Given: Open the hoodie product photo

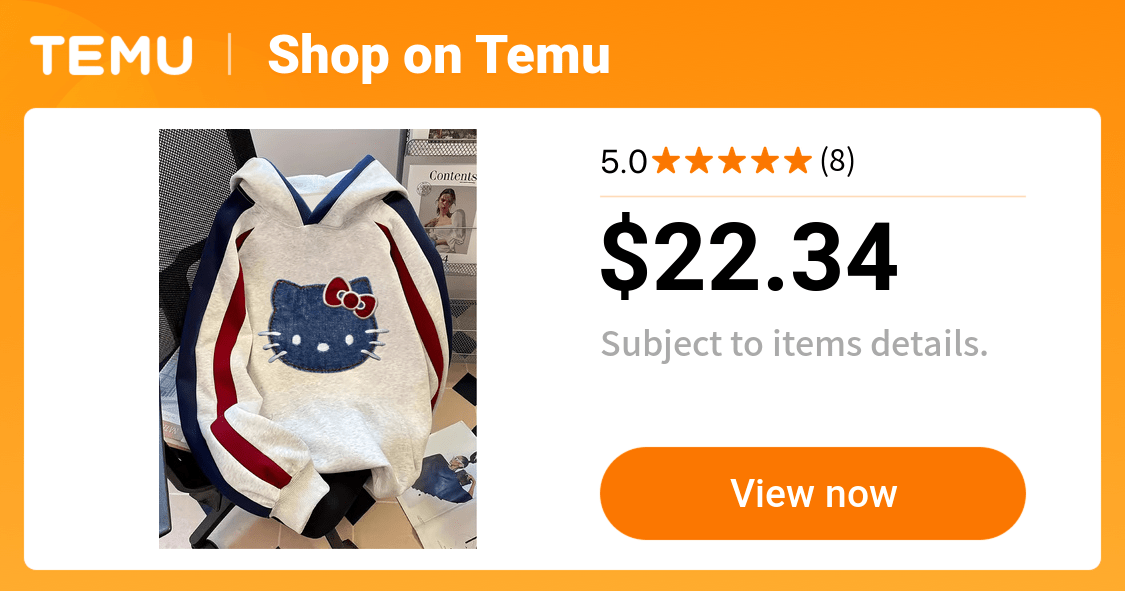Looking at the screenshot, I should [x=318, y=339].
